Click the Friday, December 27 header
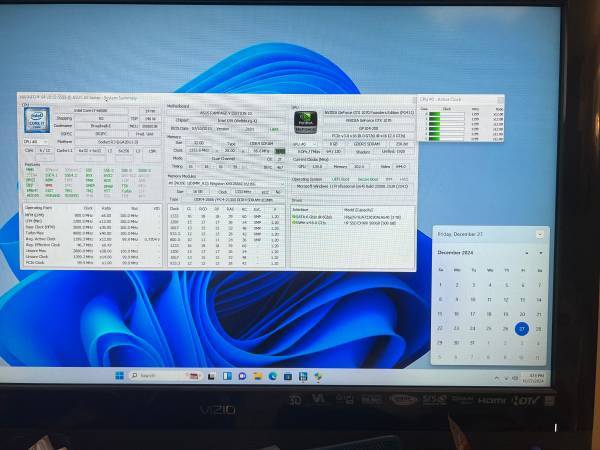The image size is (600, 450). [460, 234]
